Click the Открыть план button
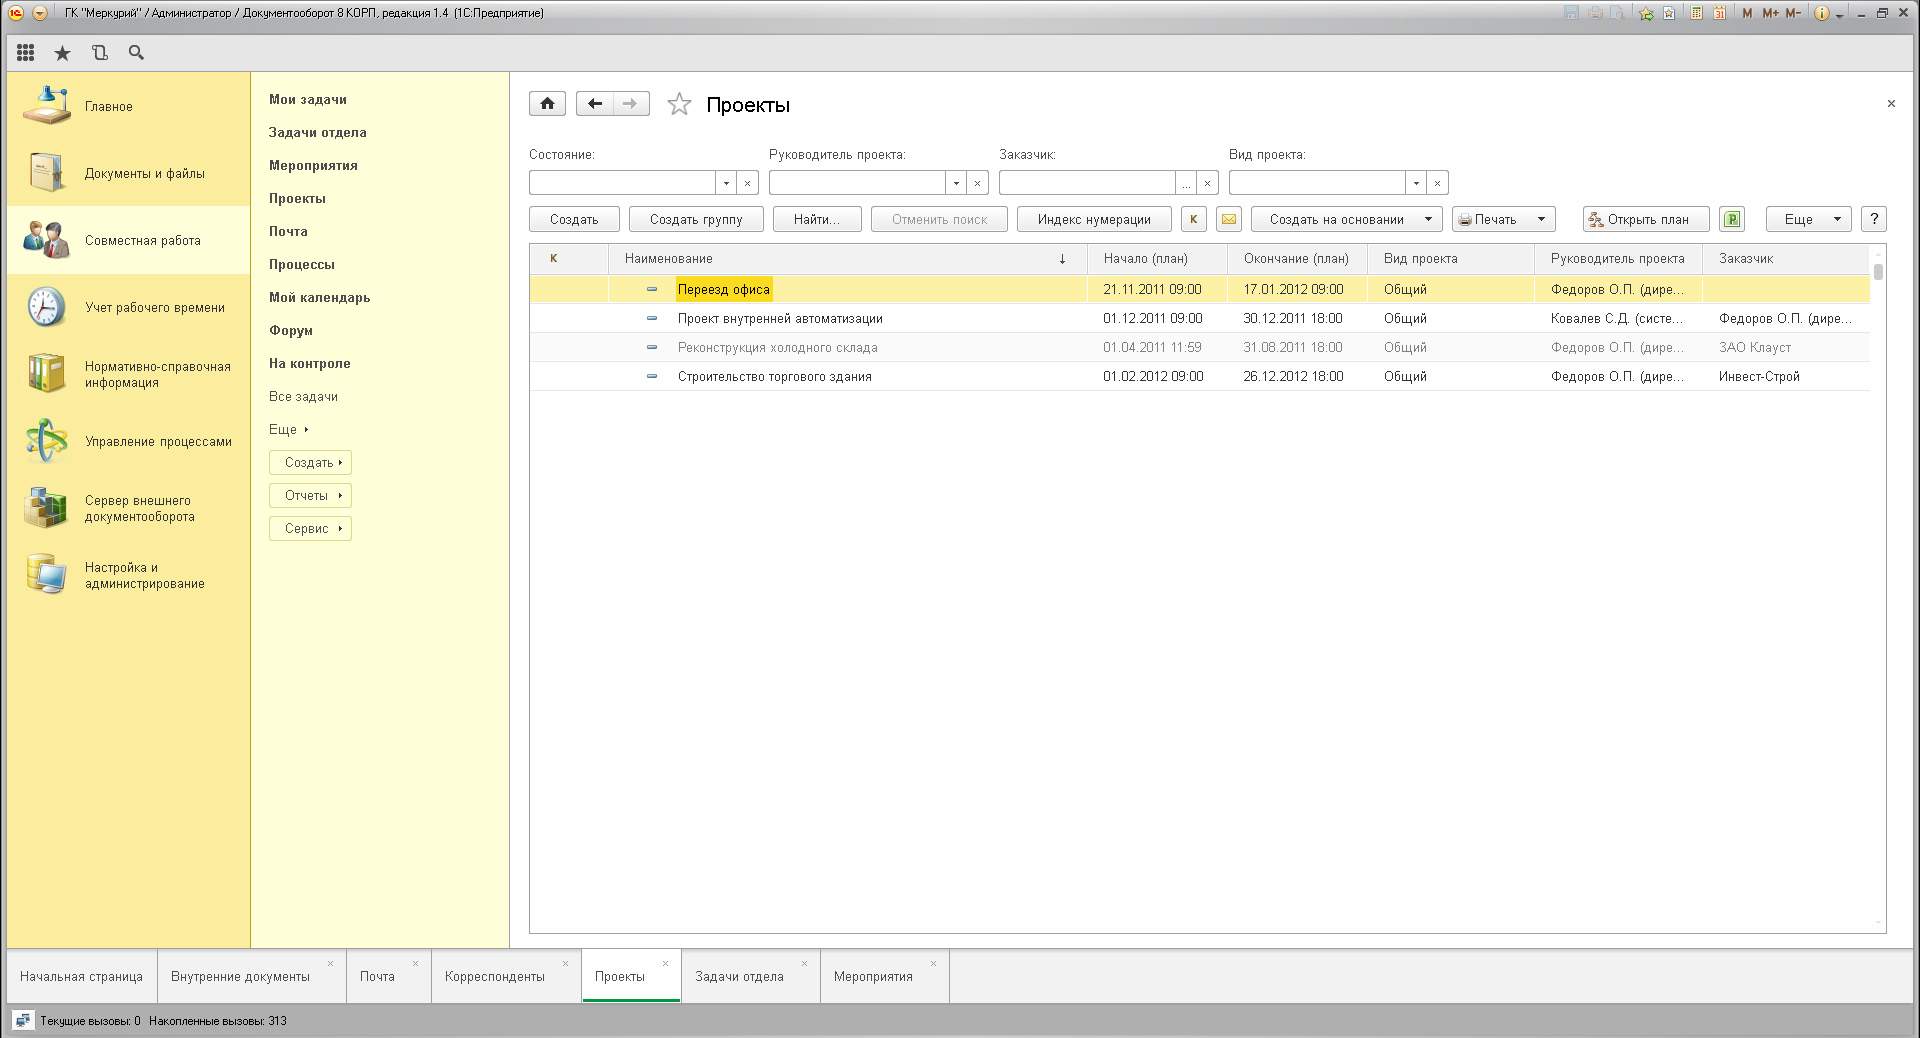 pyautogui.click(x=1646, y=219)
